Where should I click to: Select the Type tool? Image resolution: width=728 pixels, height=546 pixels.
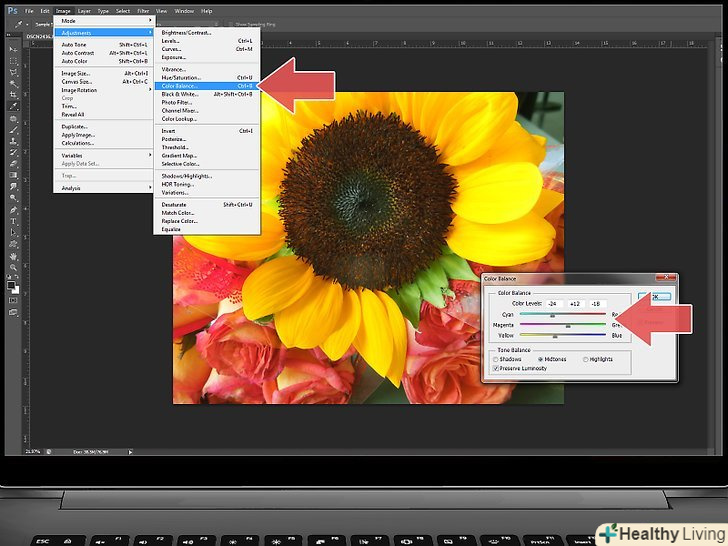13,221
